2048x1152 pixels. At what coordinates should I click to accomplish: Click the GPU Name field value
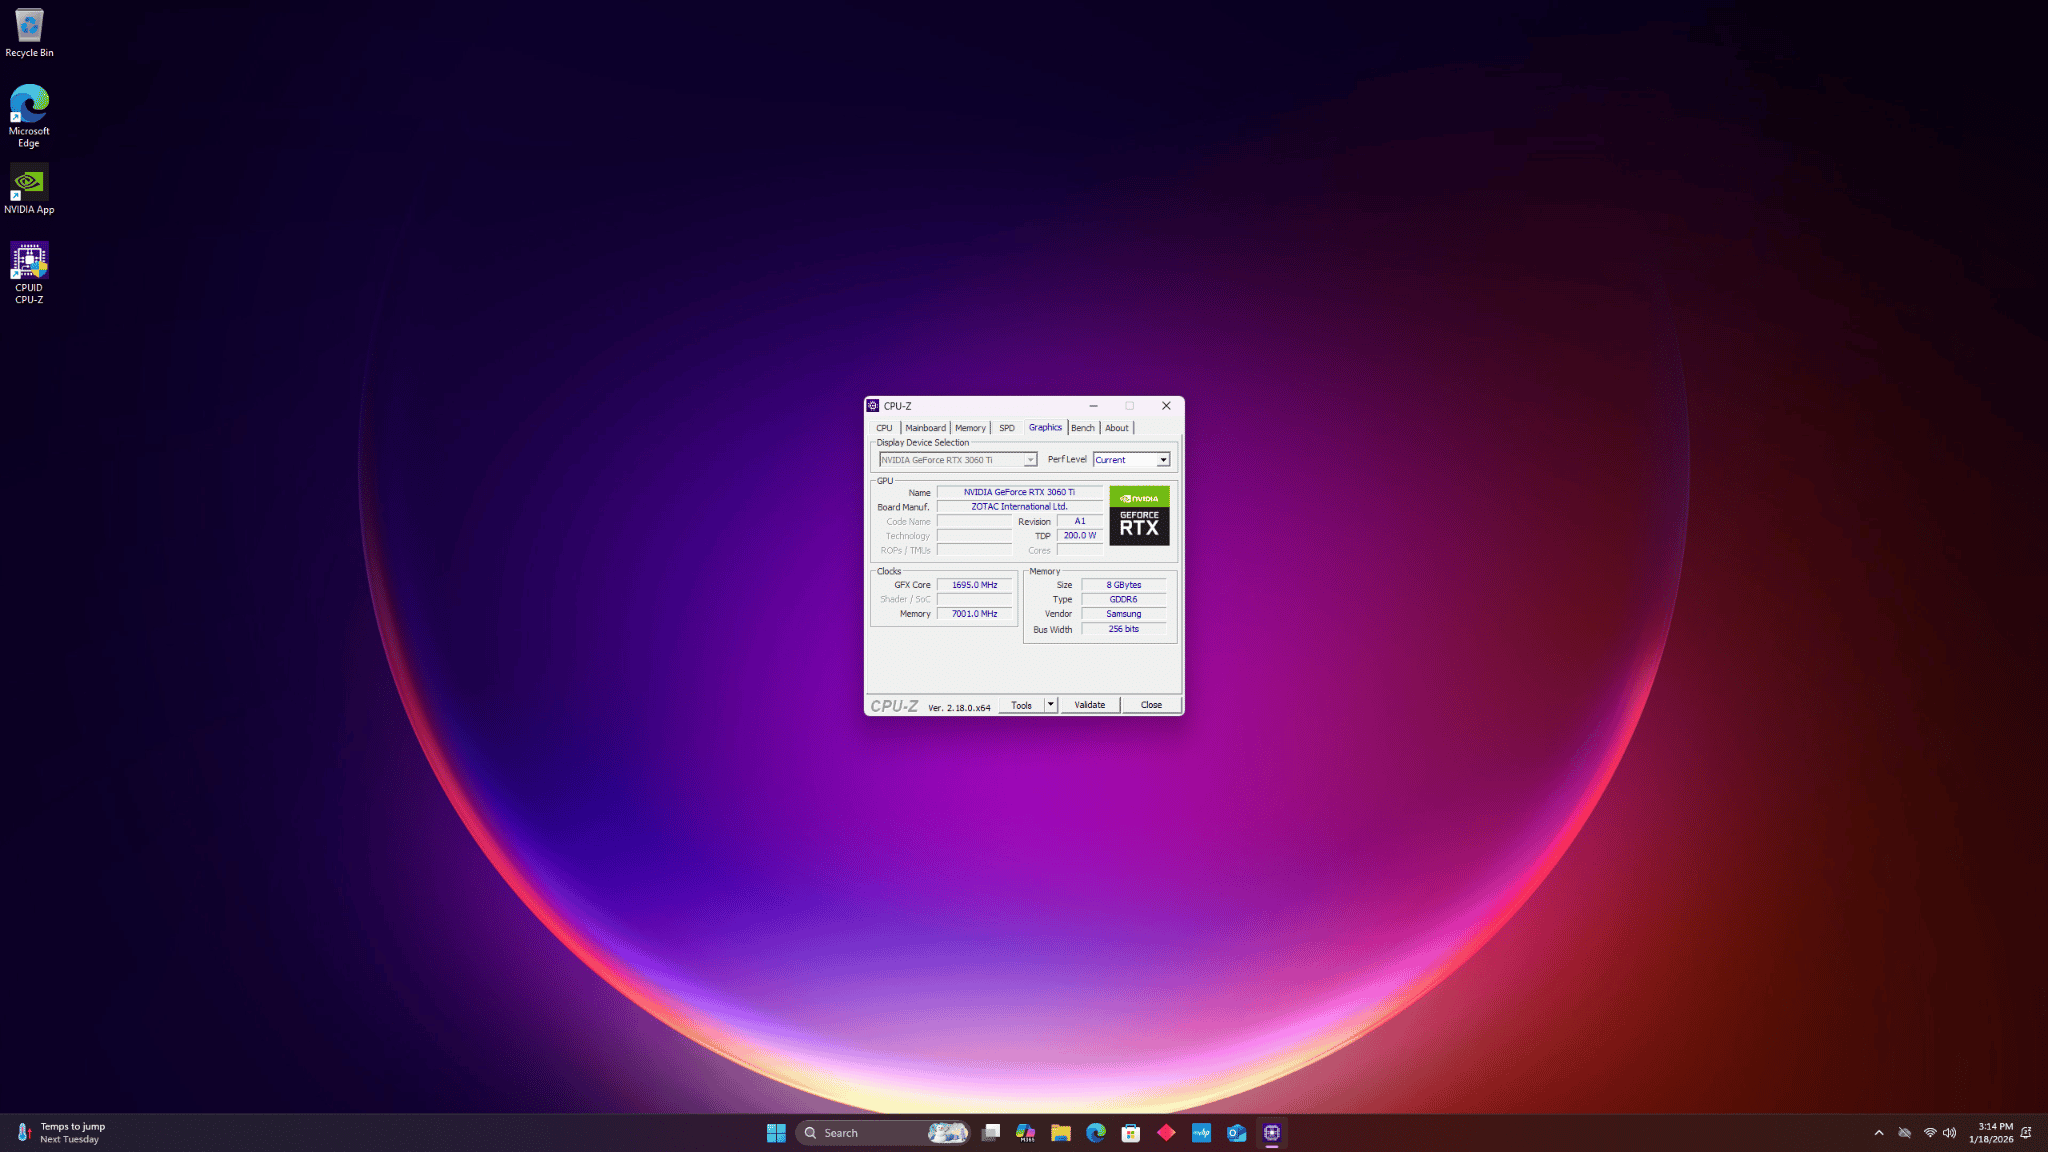(x=1019, y=492)
